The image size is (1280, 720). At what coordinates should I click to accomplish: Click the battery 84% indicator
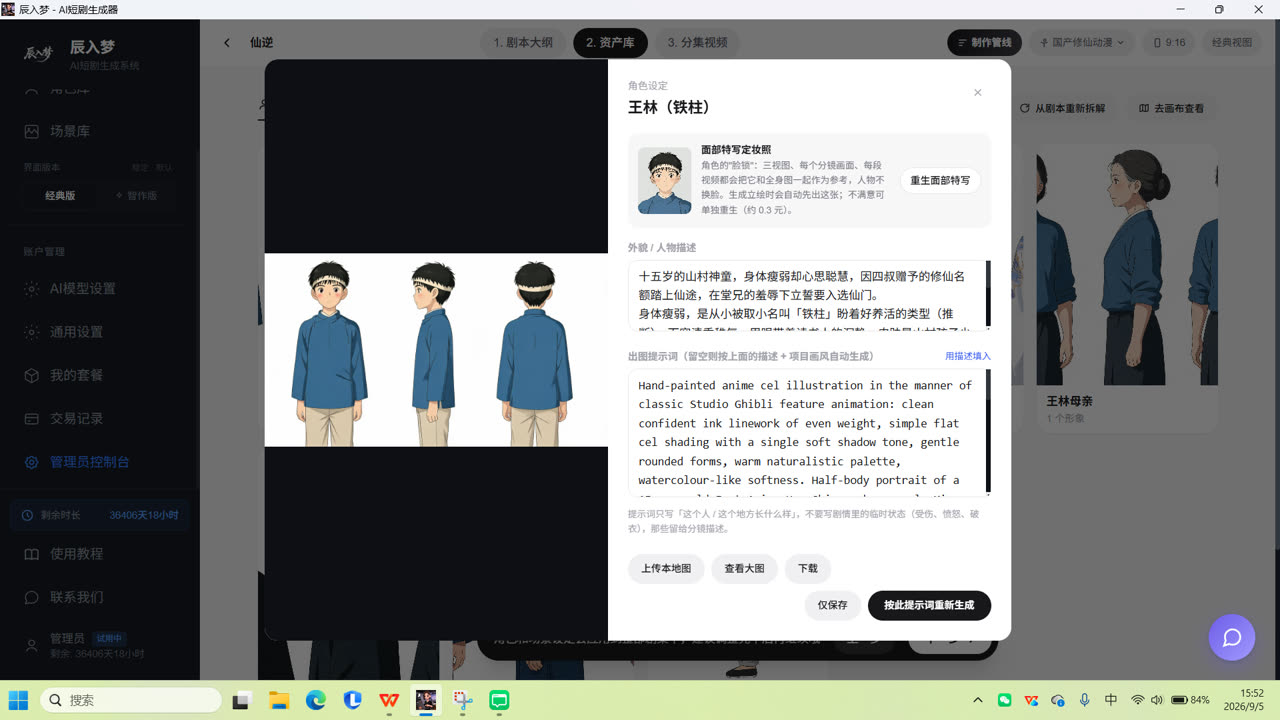pyautogui.click(x=1191, y=700)
